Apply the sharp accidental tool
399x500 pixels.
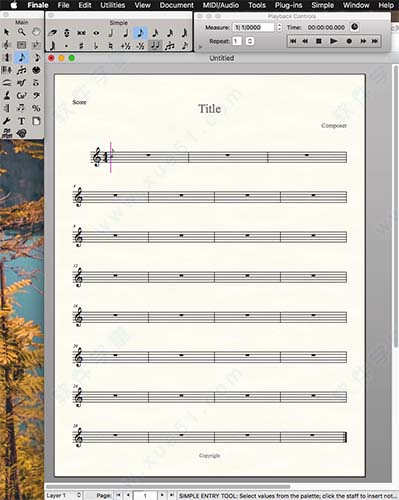(81, 45)
